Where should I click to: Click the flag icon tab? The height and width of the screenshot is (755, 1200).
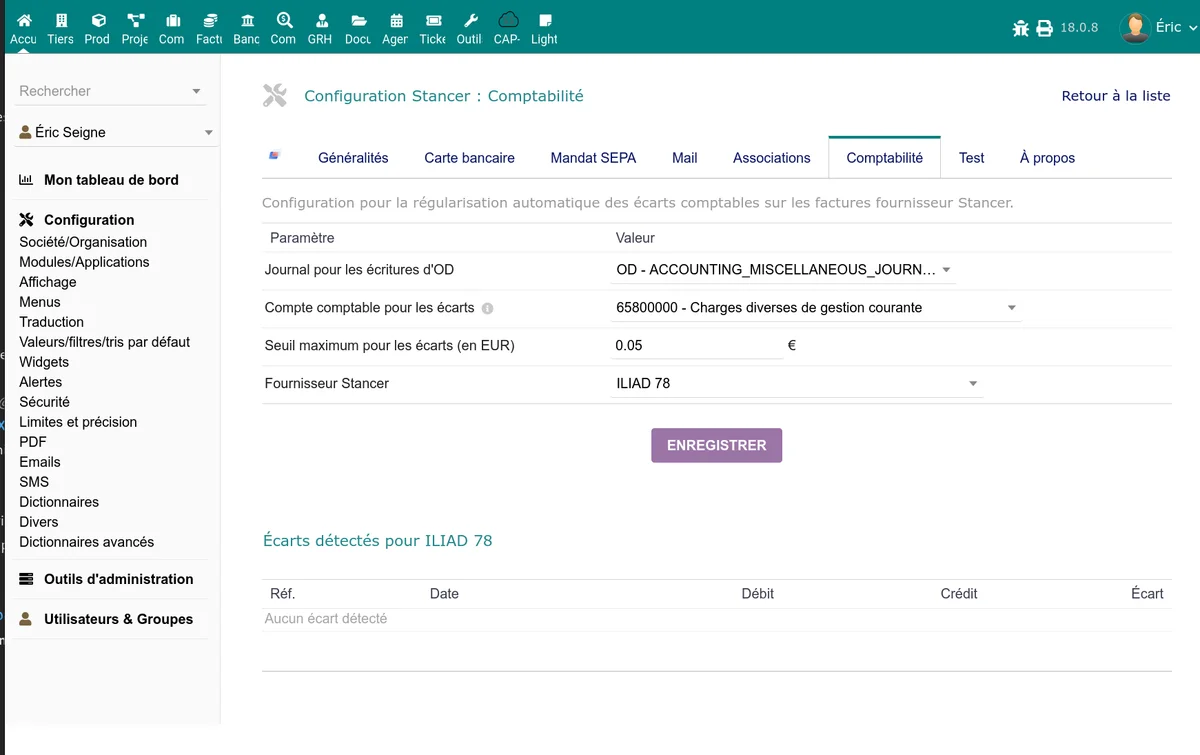(x=275, y=156)
